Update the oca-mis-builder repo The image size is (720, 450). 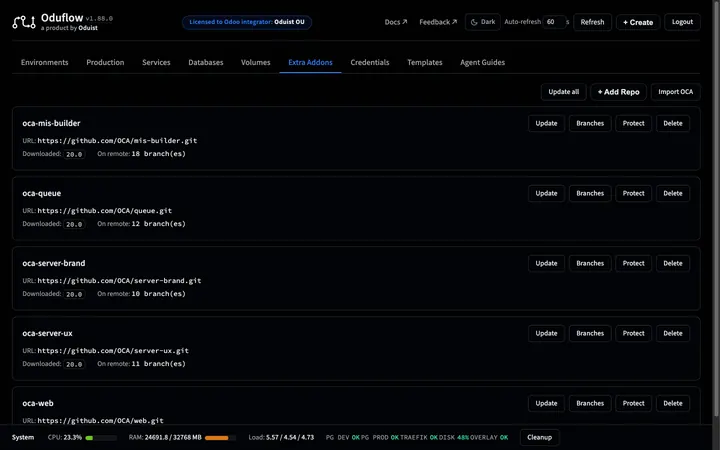point(546,124)
